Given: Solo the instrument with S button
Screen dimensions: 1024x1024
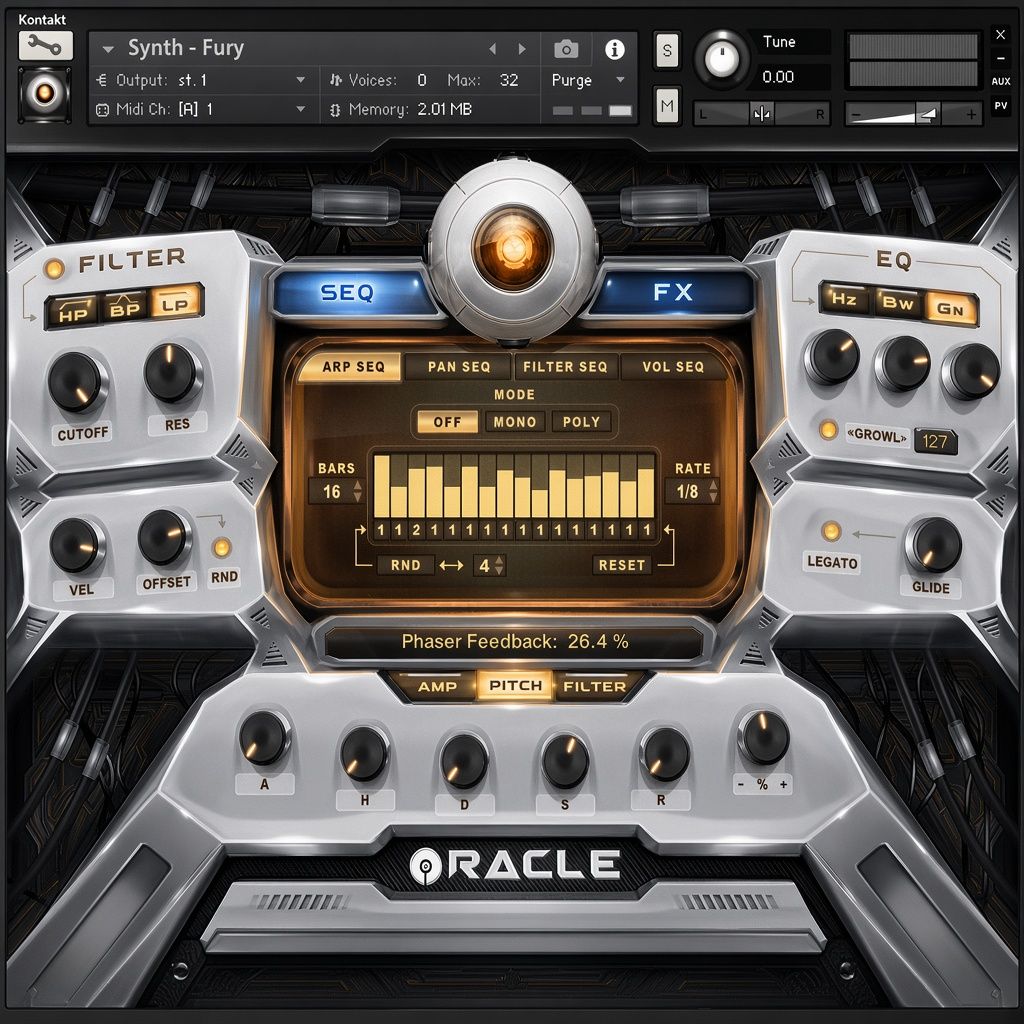Looking at the screenshot, I should [667, 50].
